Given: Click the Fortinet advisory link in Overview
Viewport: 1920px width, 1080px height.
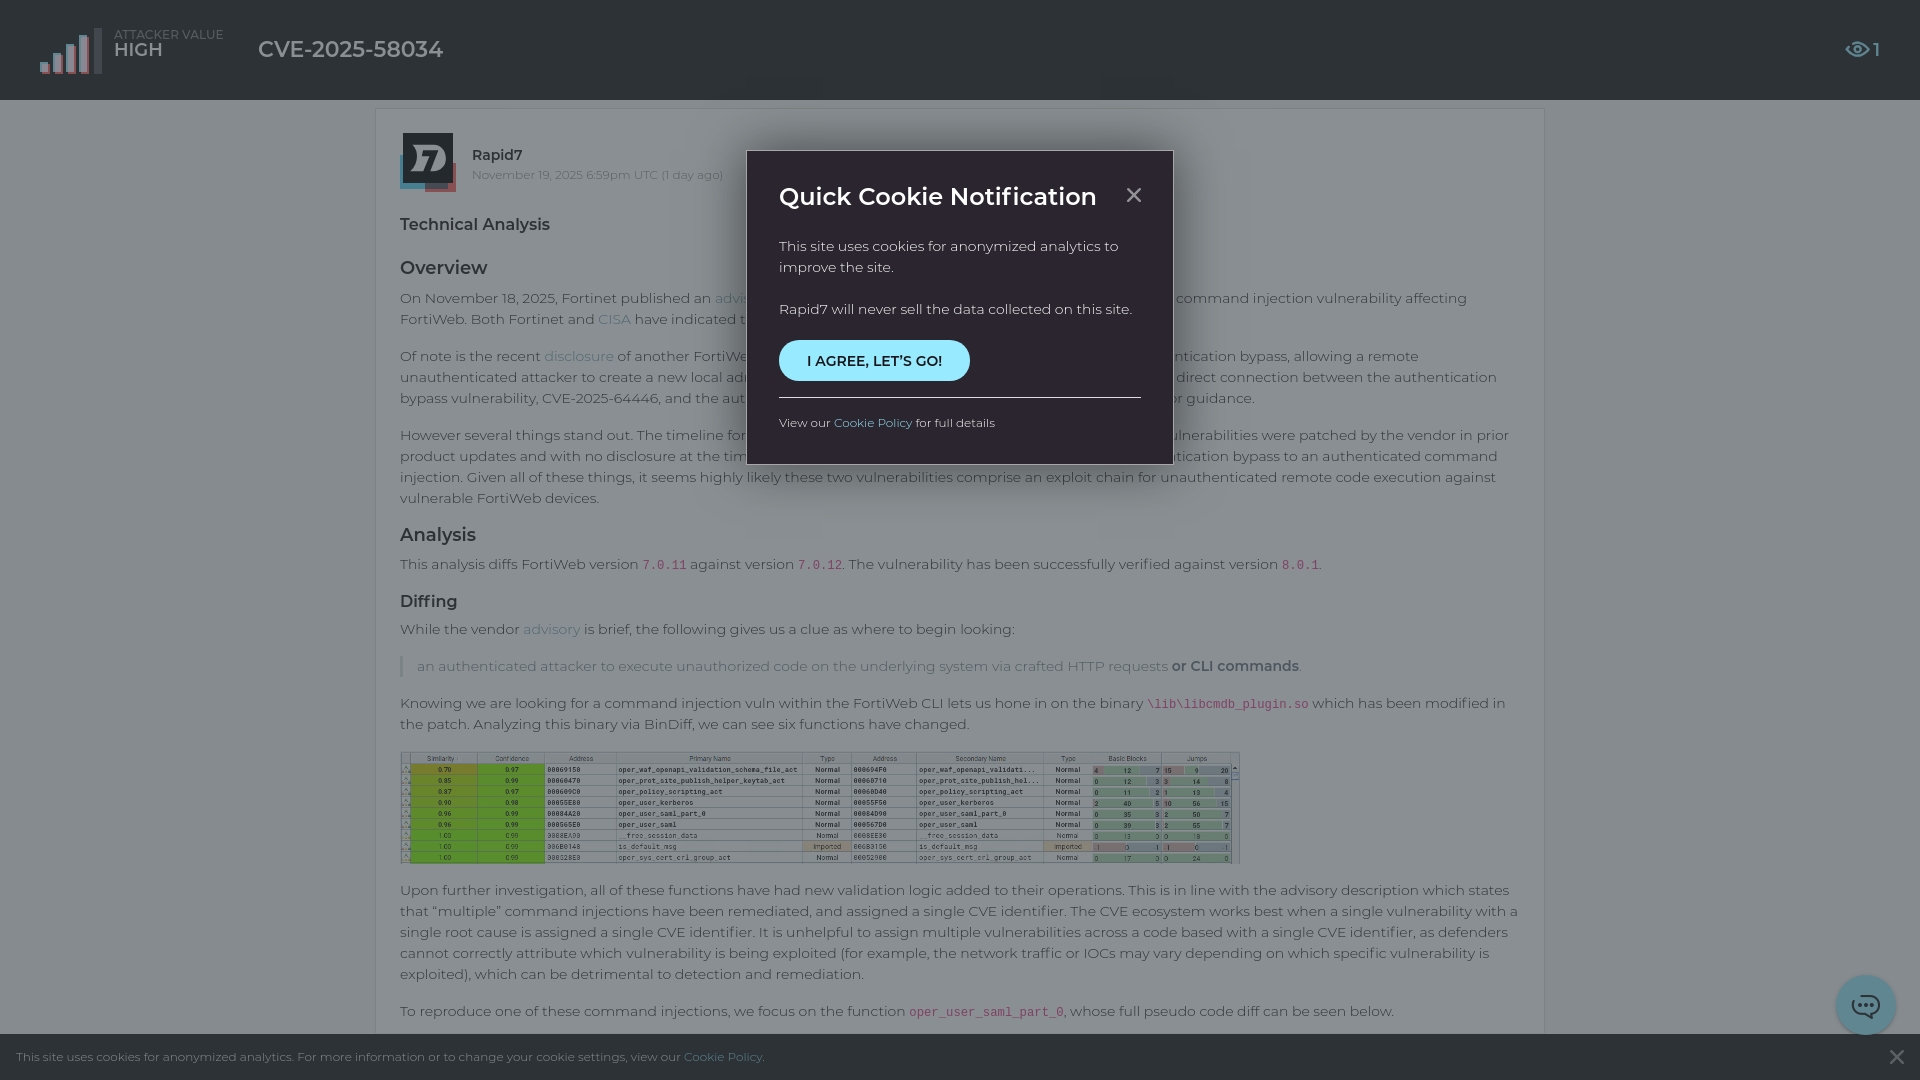Looking at the screenshot, I should click(731, 297).
